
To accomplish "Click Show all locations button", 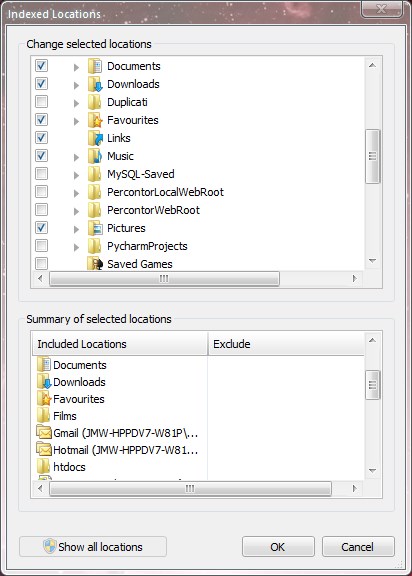I will coord(93,547).
